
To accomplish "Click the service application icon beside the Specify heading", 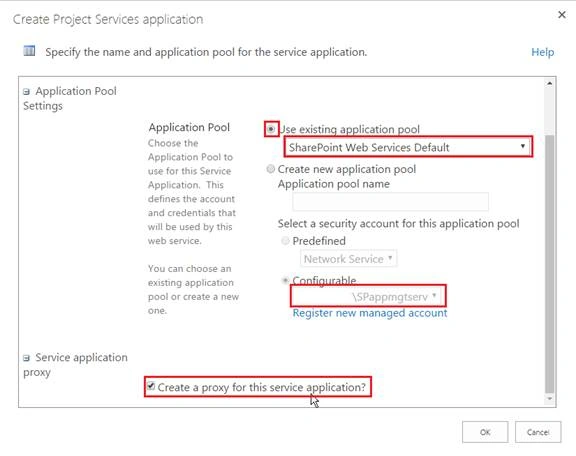I will (x=29, y=51).
